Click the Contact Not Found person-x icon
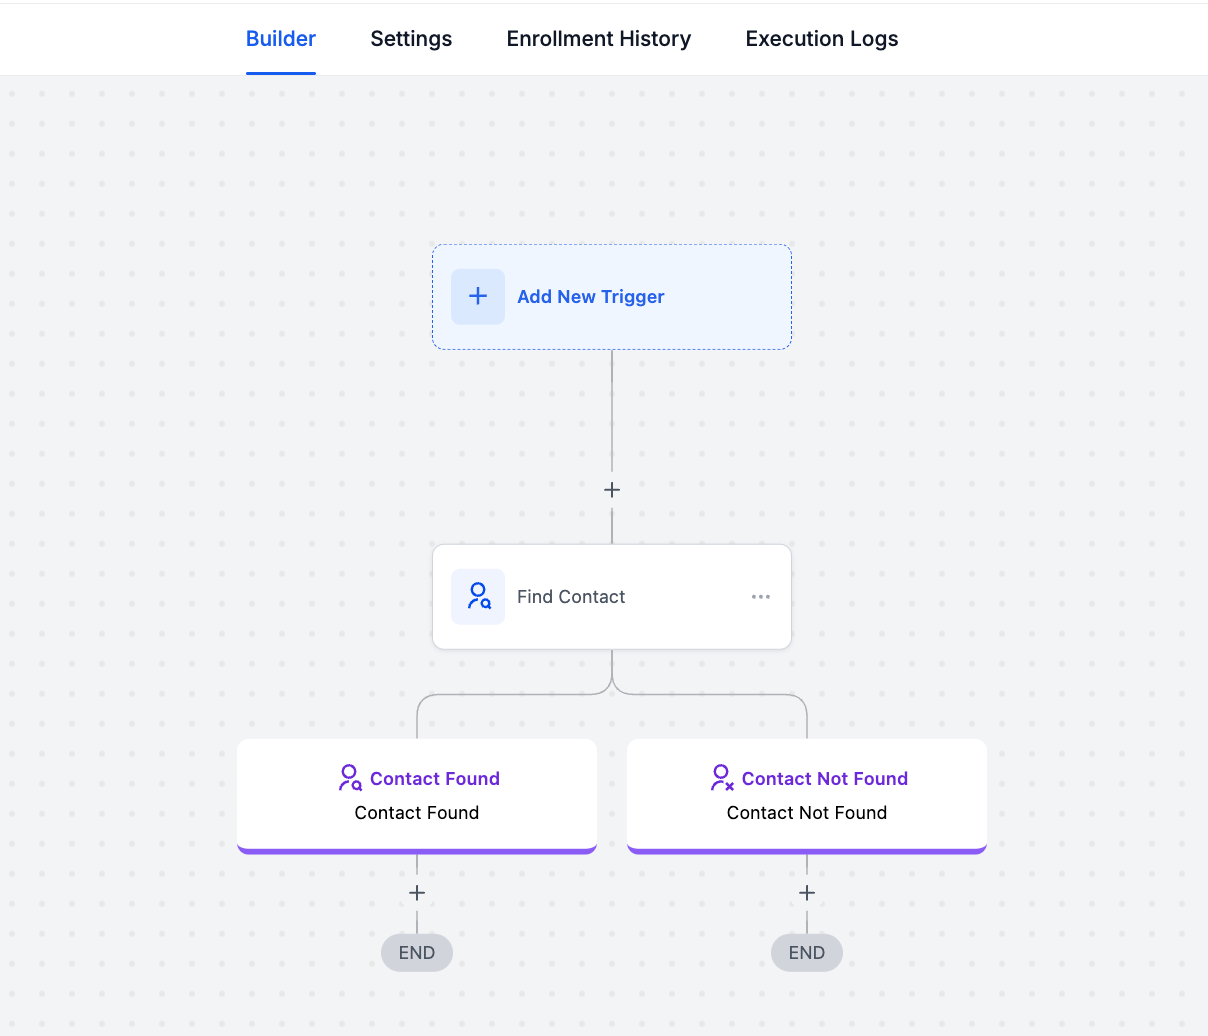This screenshot has height=1036, width=1208. point(722,777)
